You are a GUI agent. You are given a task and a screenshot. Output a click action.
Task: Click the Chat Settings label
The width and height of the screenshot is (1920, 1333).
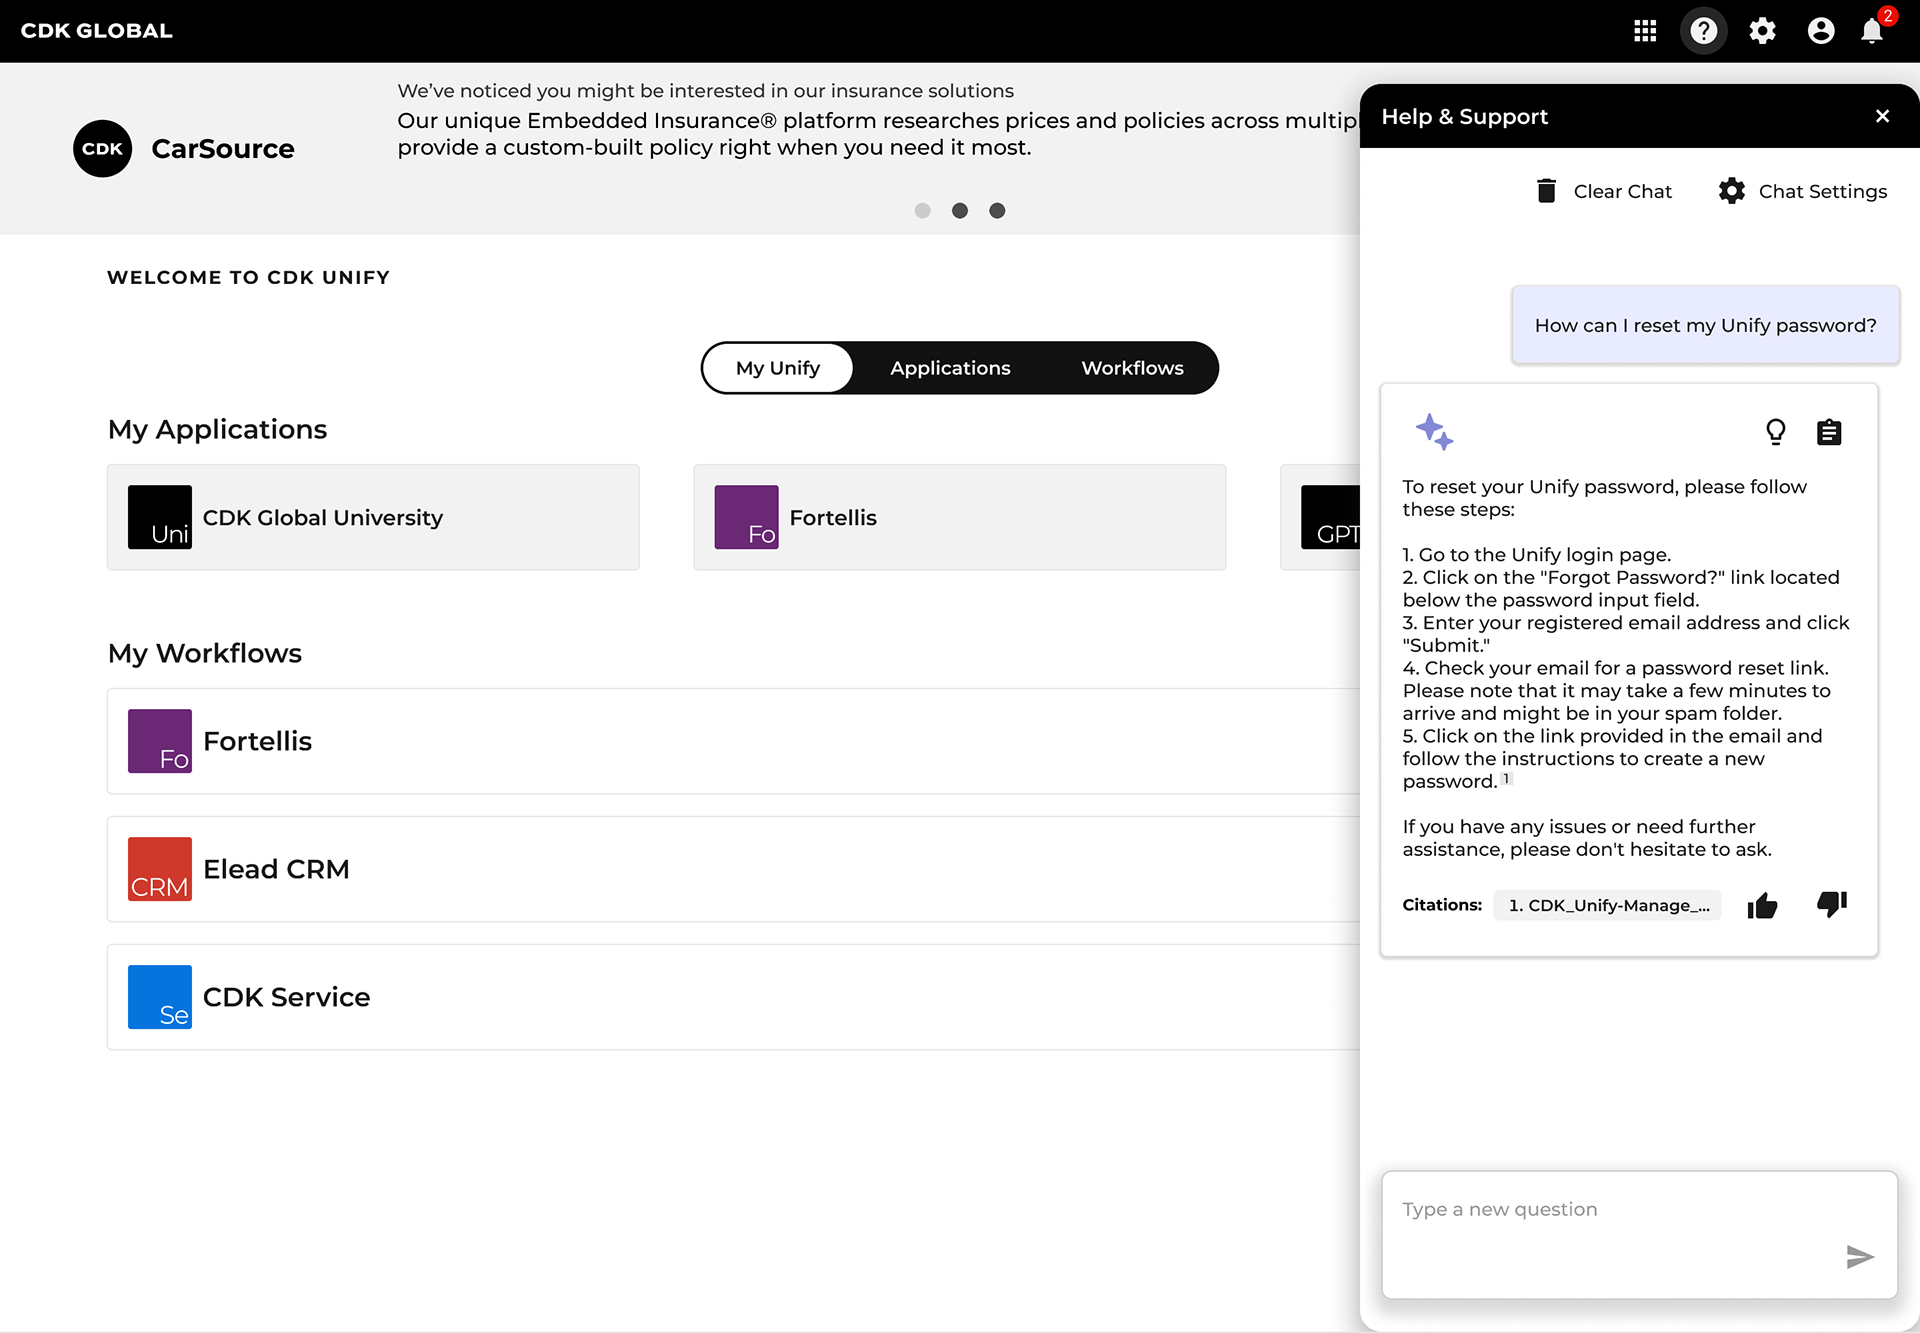(1822, 191)
